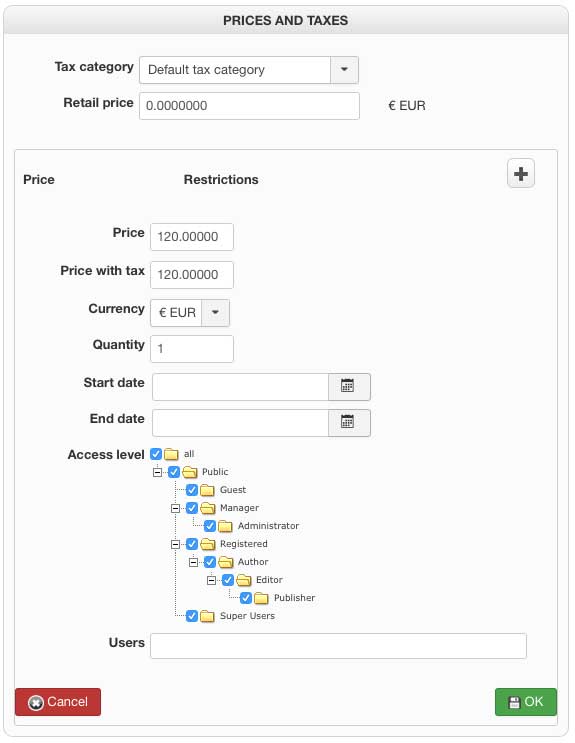Click the Super Users folder icon
Viewport: 575px width, 743px height.
coord(207,616)
